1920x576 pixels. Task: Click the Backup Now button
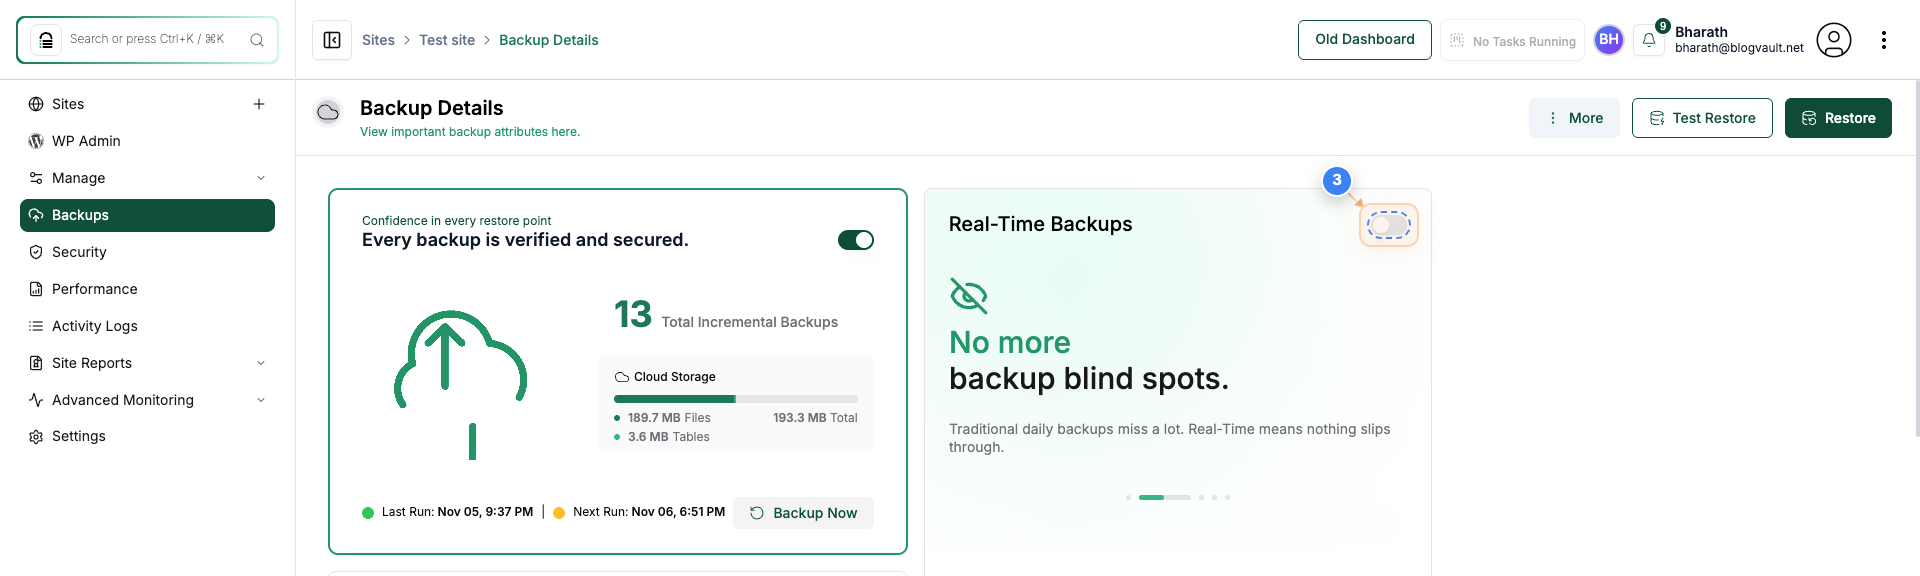click(803, 513)
